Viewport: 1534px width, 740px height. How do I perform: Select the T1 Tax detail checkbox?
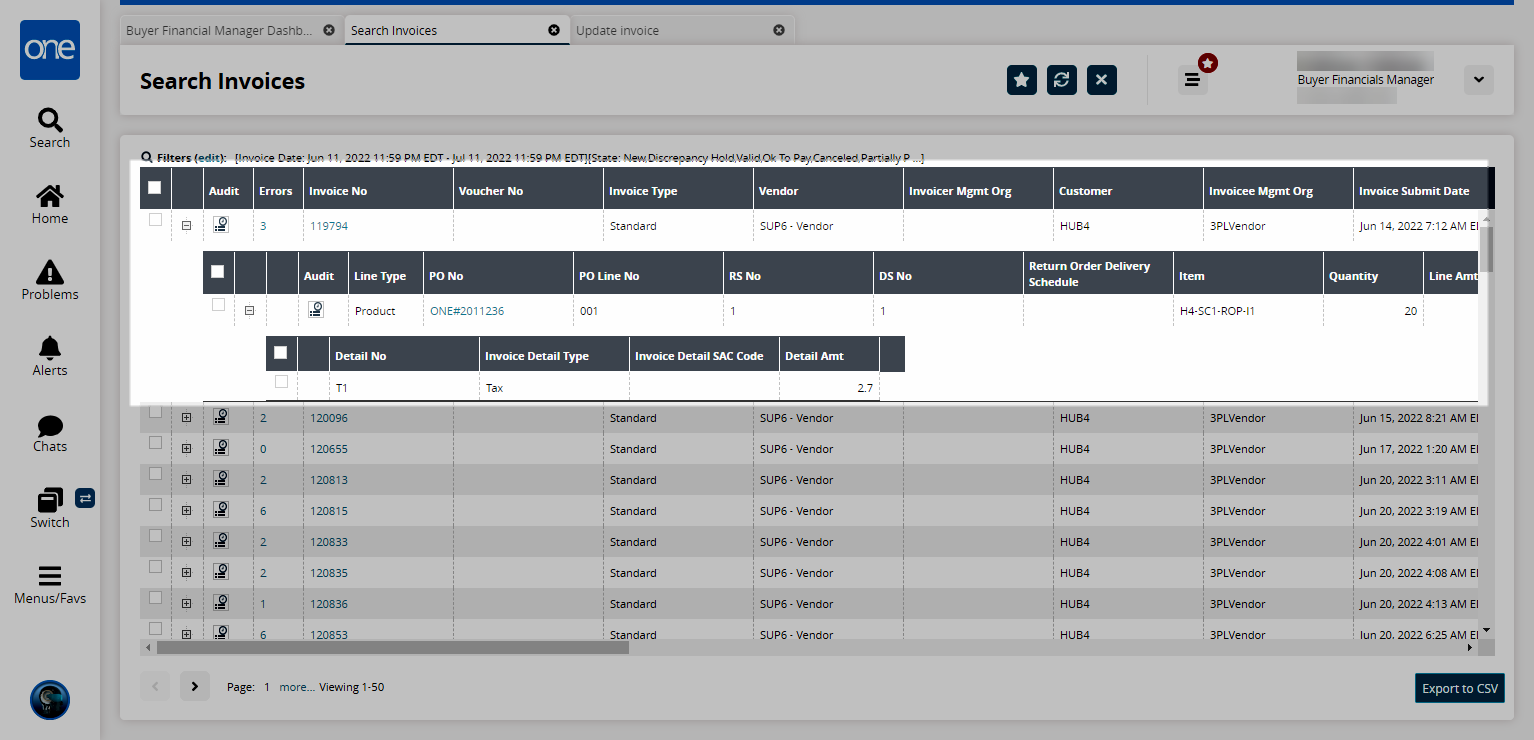pos(281,381)
